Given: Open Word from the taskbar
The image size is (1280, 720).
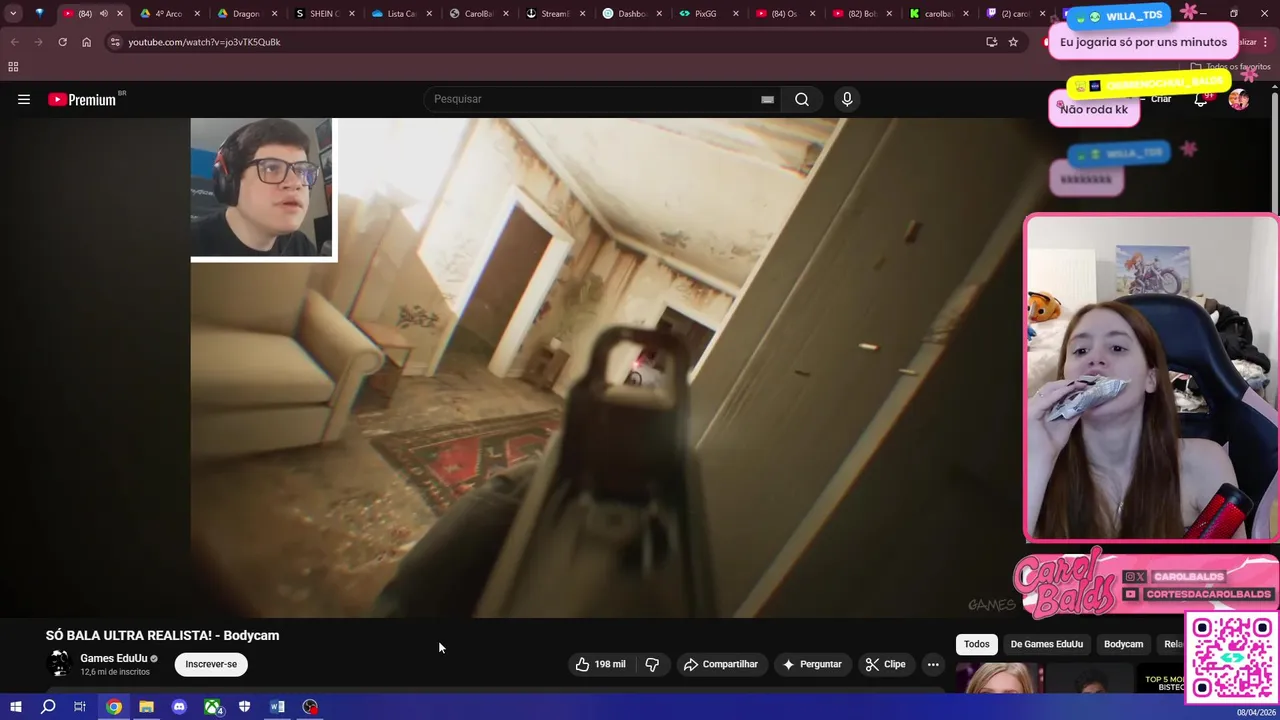Looking at the screenshot, I should pos(277,707).
